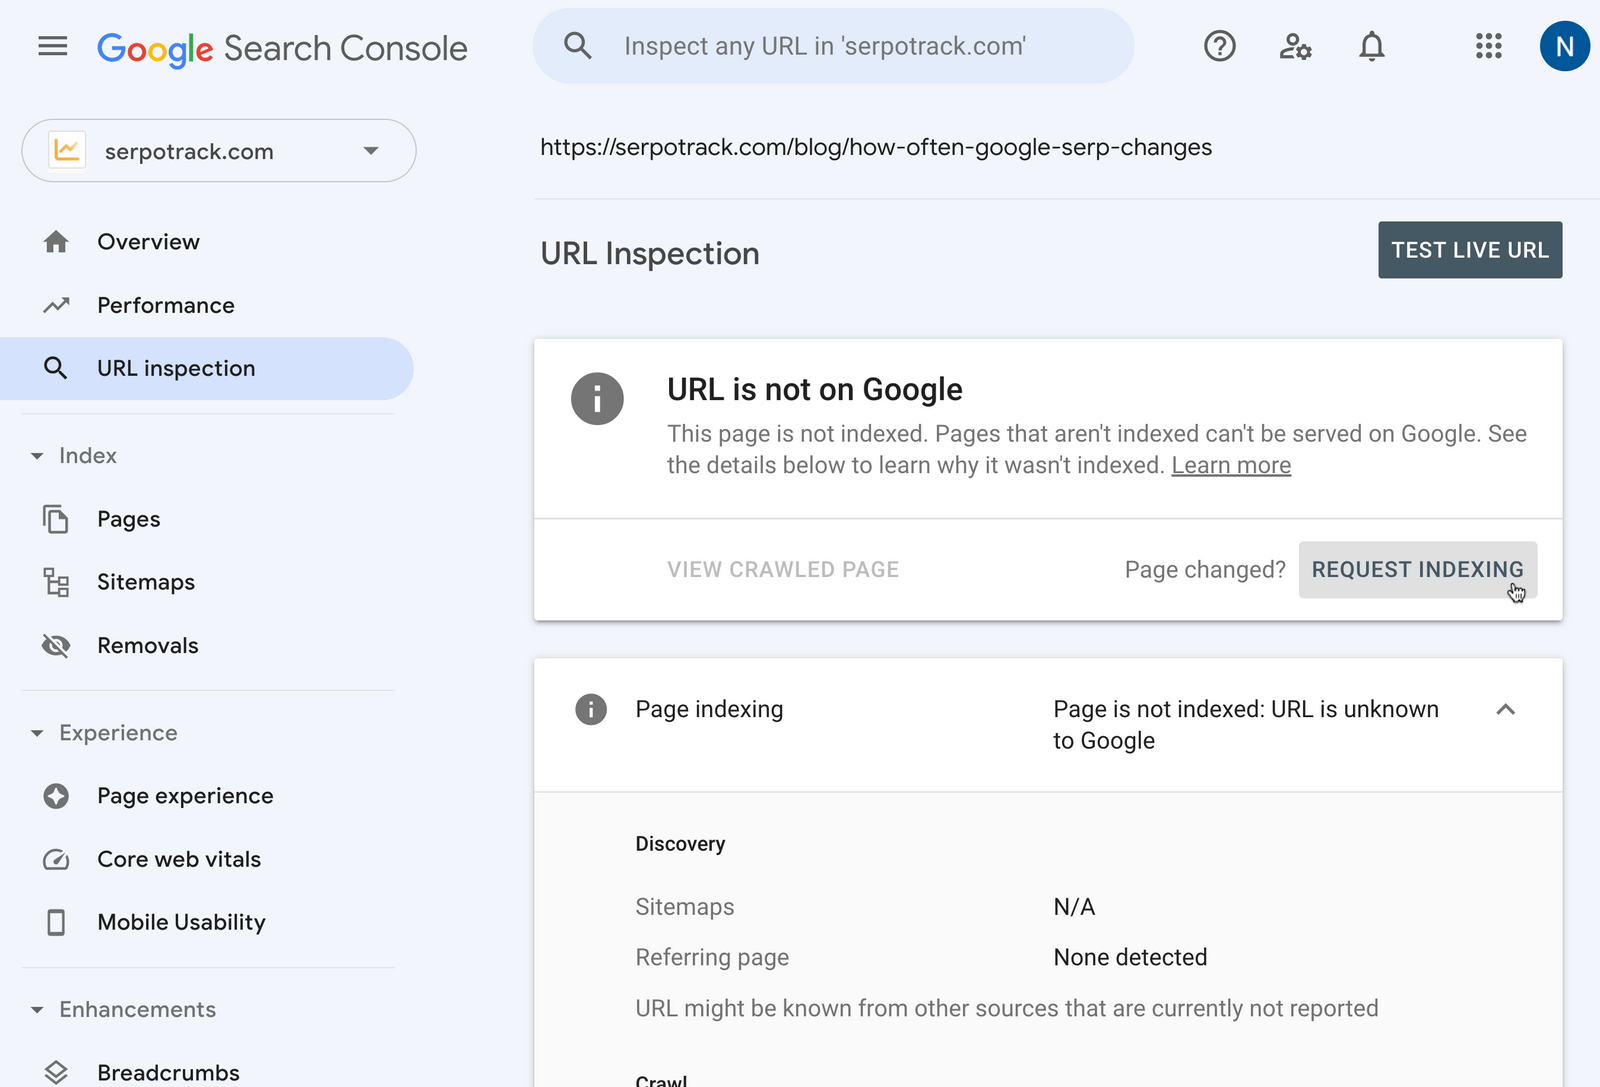Click VIEW CRAWLED PAGE
1600x1087 pixels.
pyautogui.click(x=783, y=570)
